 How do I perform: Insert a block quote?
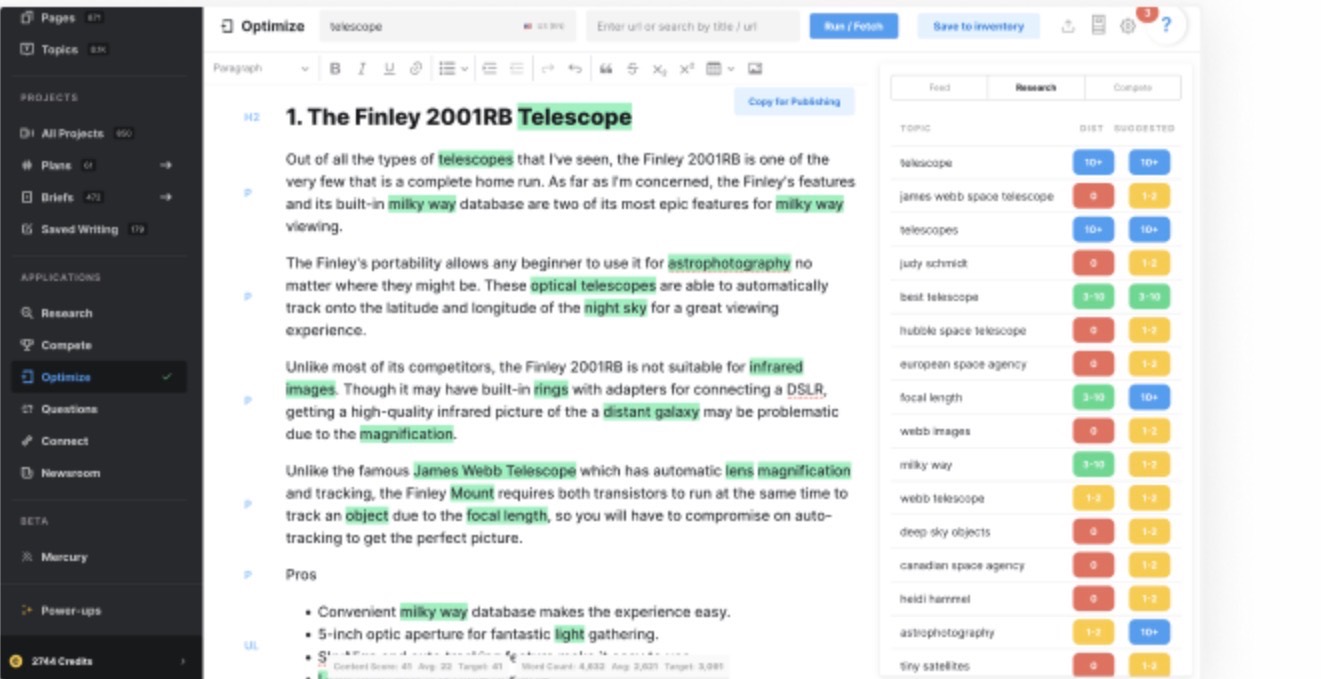[x=605, y=69]
